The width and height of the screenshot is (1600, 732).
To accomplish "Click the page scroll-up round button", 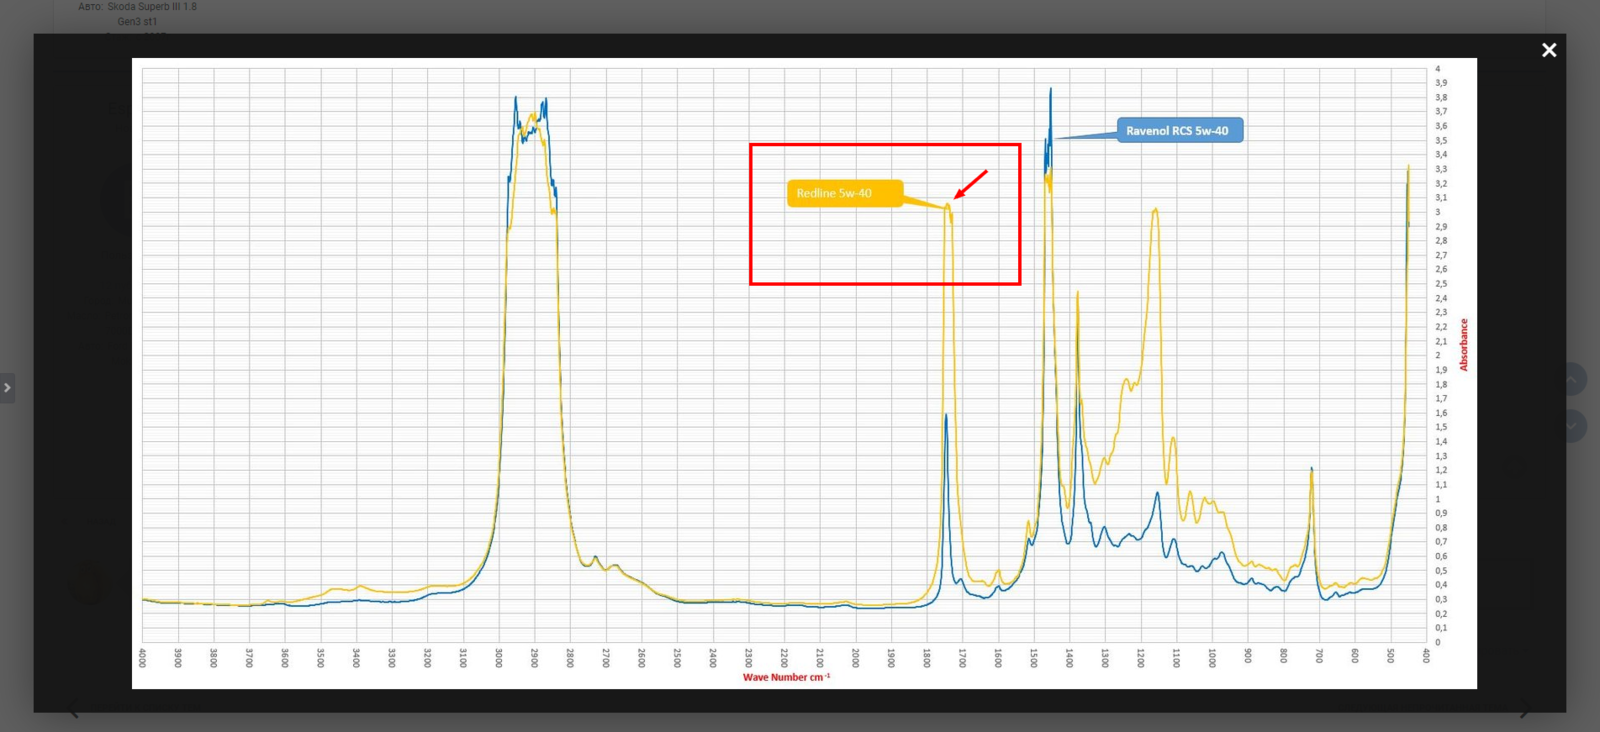I will pyautogui.click(x=1571, y=379).
